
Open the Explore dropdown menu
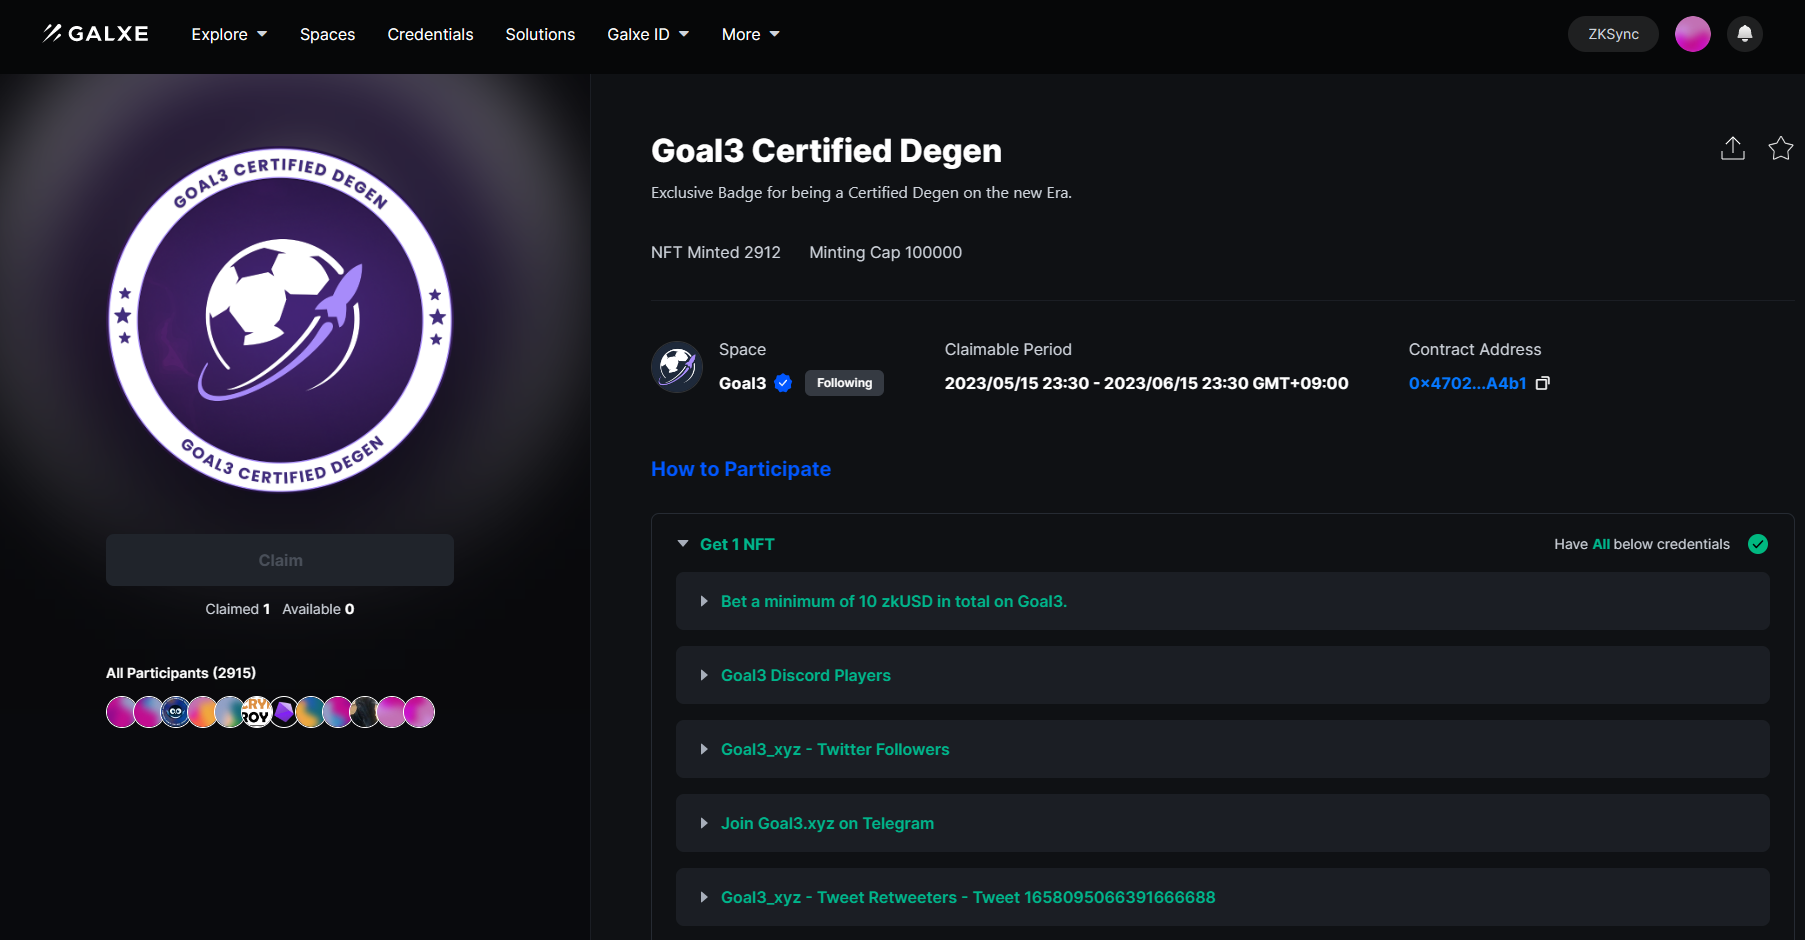[x=229, y=34]
